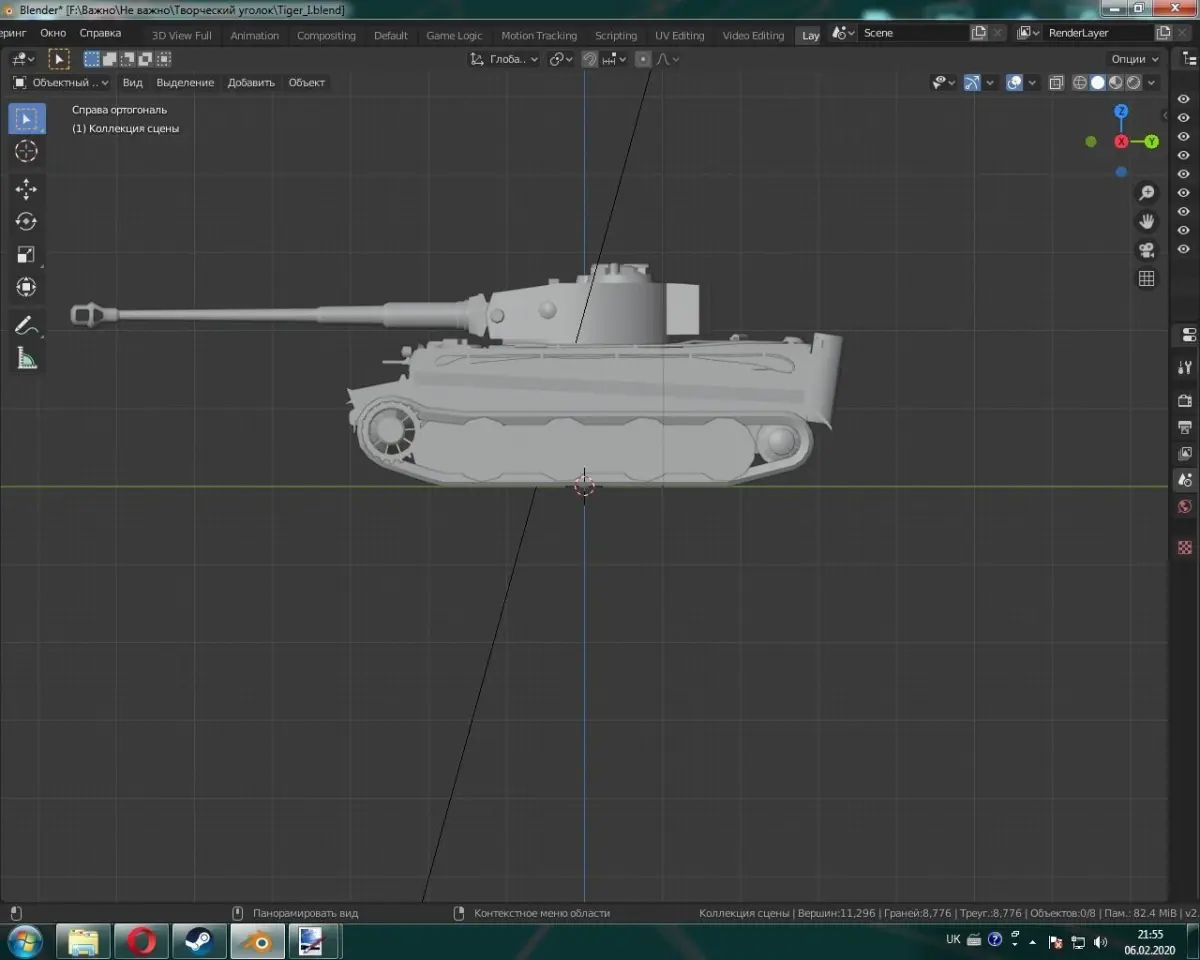Switch perspective/orthographic with the grid icon
This screenshot has width=1200, height=960.
pos(1147,279)
